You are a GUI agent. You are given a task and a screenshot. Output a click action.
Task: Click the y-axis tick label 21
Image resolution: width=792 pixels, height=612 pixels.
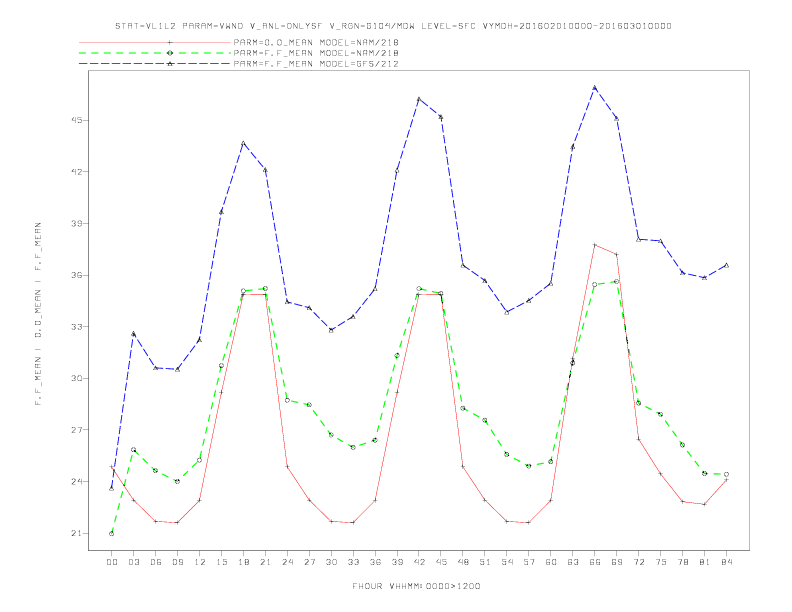(77, 533)
